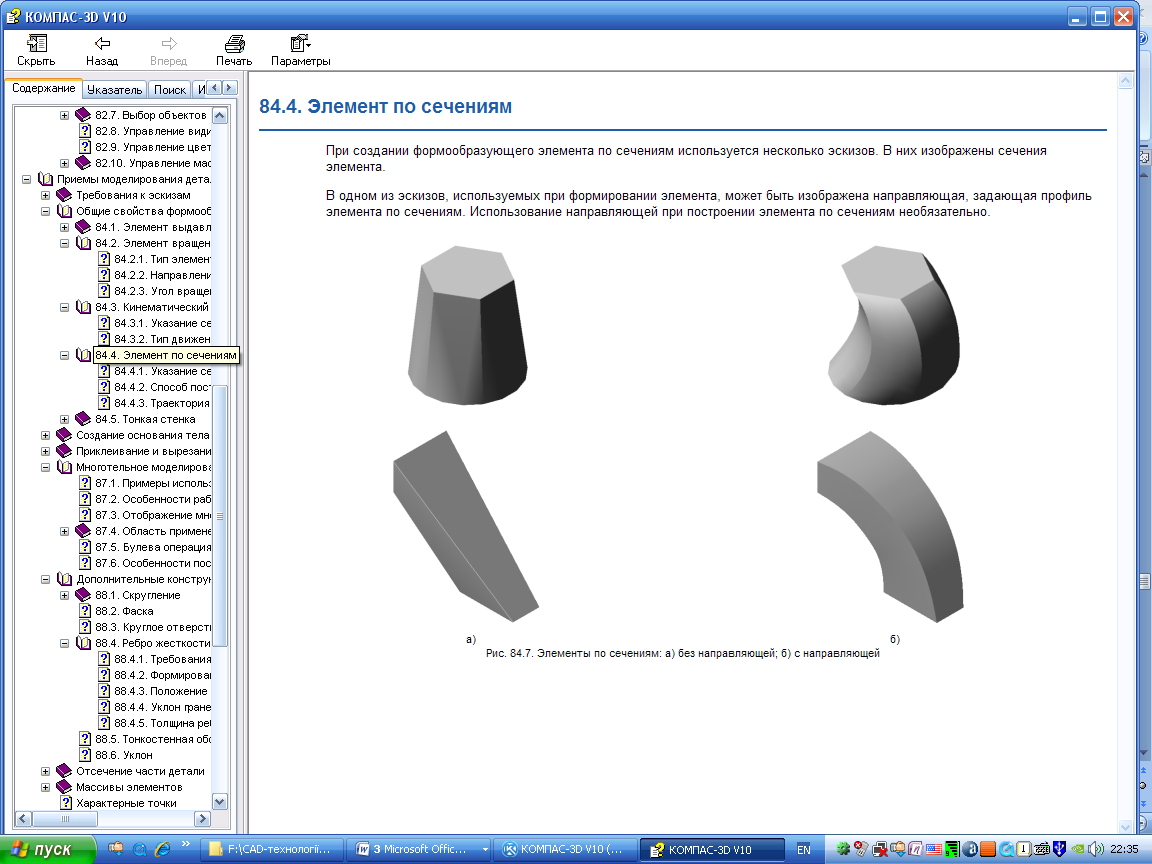Click the Скрыть (hide) toolbar icon
1152x864 pixels.
tap(36, 44)
